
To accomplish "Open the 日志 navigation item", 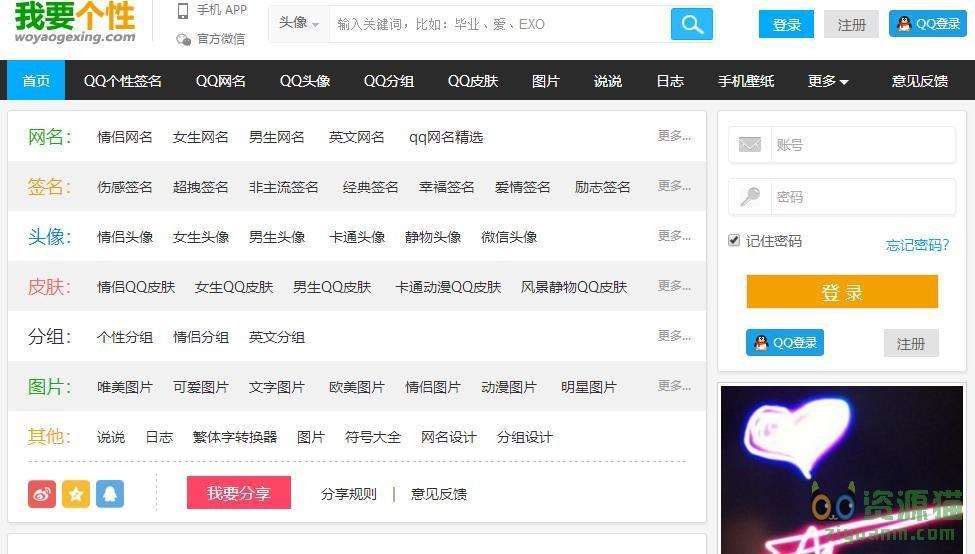I will pyautogui.click(x=670, y=81).
